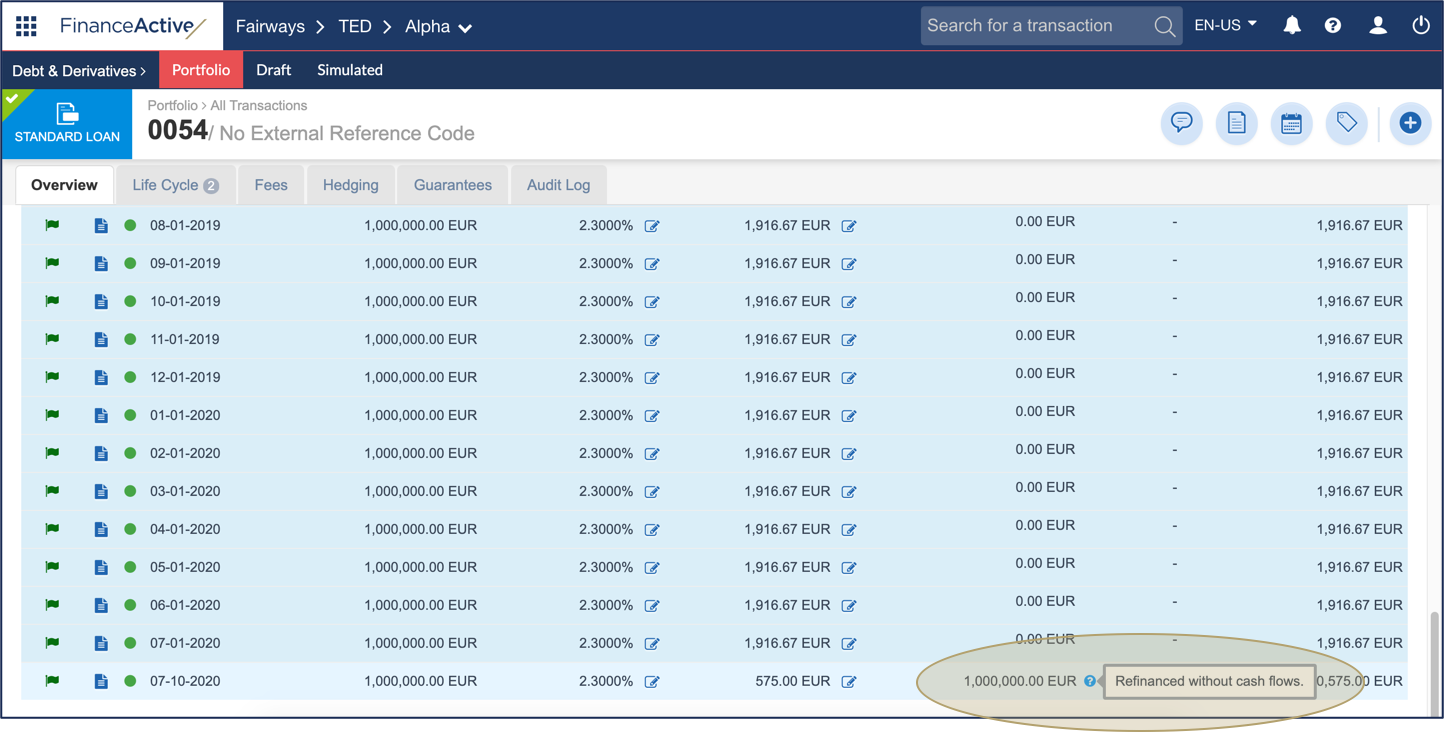Click the refinanced help icon on 07-10-2020
This screenshot has width=1444, height=732.
tap(1090, 681)
